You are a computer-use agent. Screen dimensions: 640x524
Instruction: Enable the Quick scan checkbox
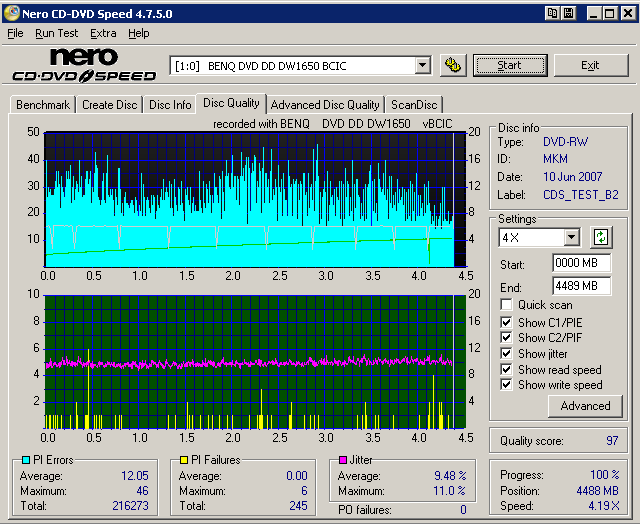(x=507, y=305)
